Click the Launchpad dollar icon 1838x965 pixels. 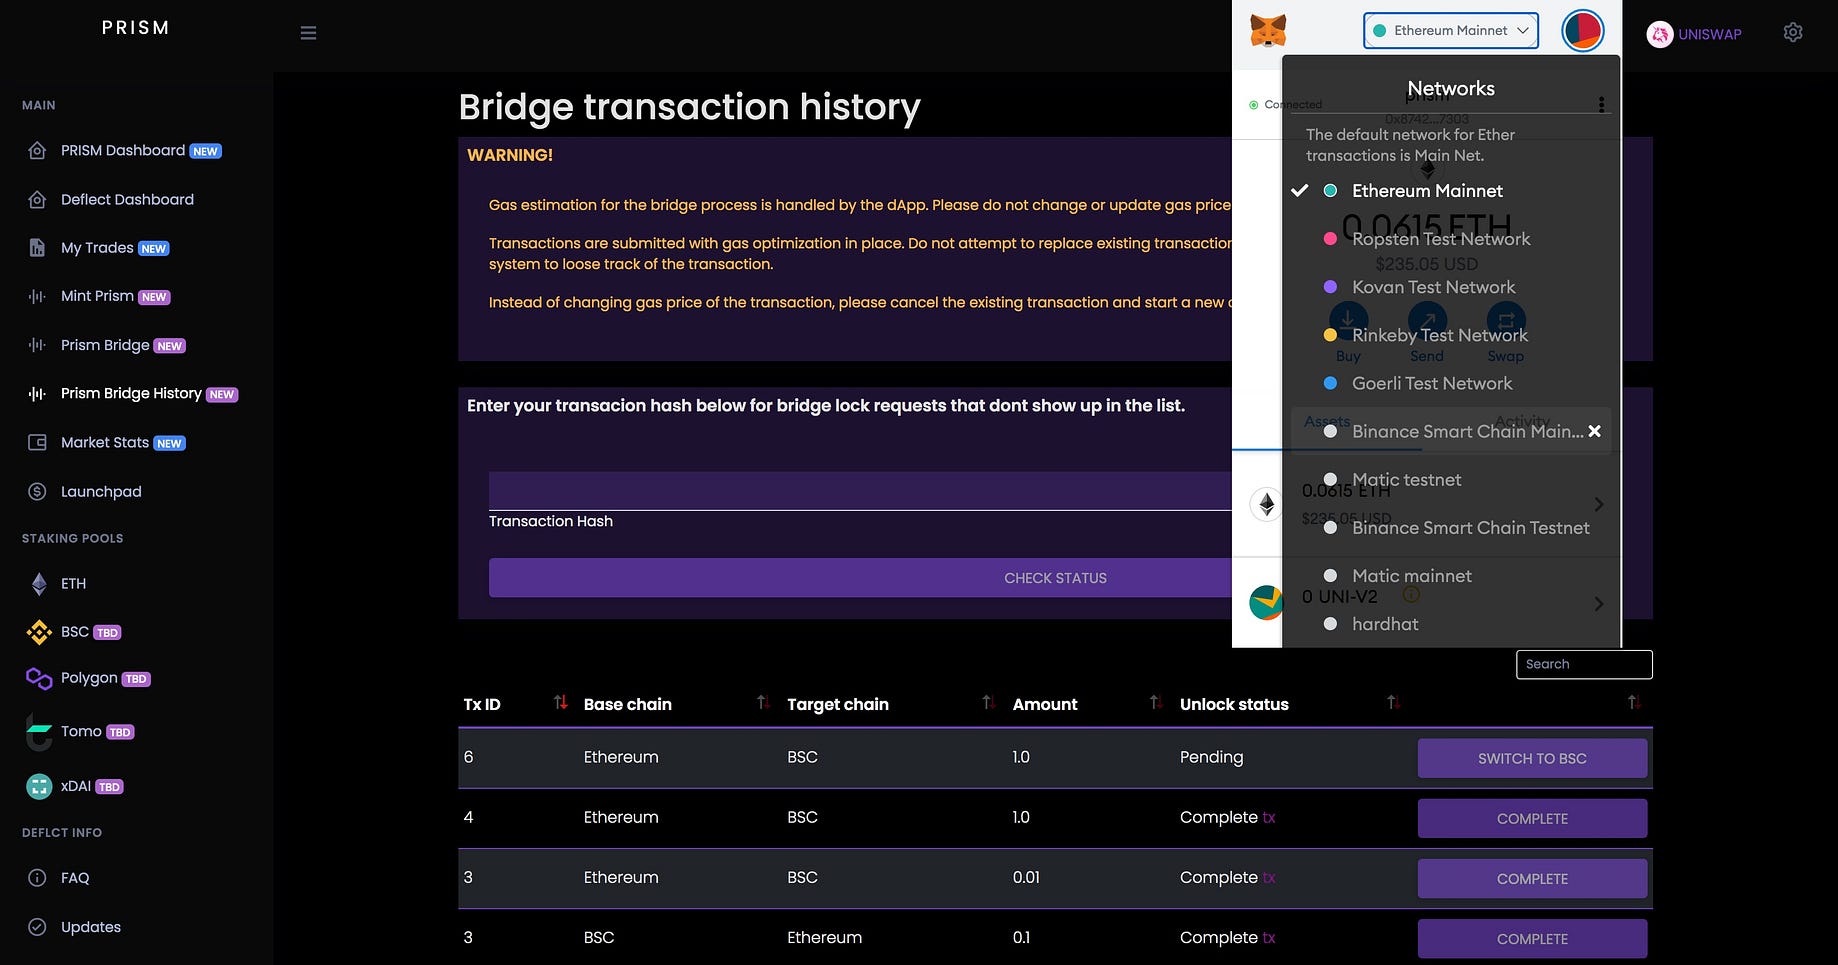[37, 491]
